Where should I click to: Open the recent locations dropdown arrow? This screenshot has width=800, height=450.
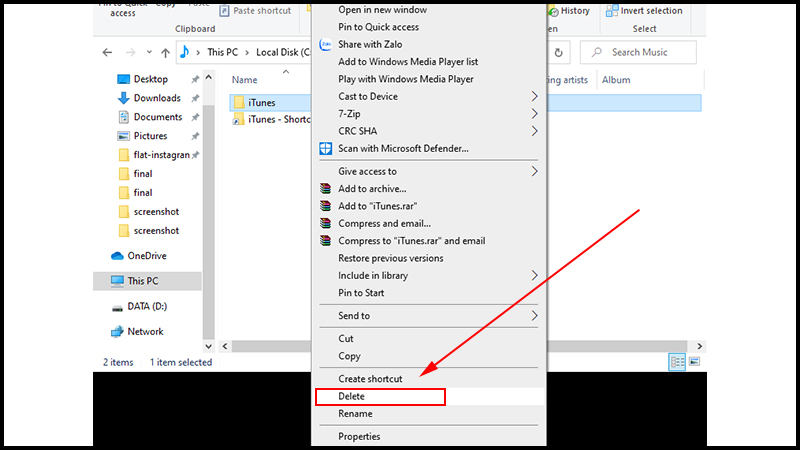[x=149, y=52]
